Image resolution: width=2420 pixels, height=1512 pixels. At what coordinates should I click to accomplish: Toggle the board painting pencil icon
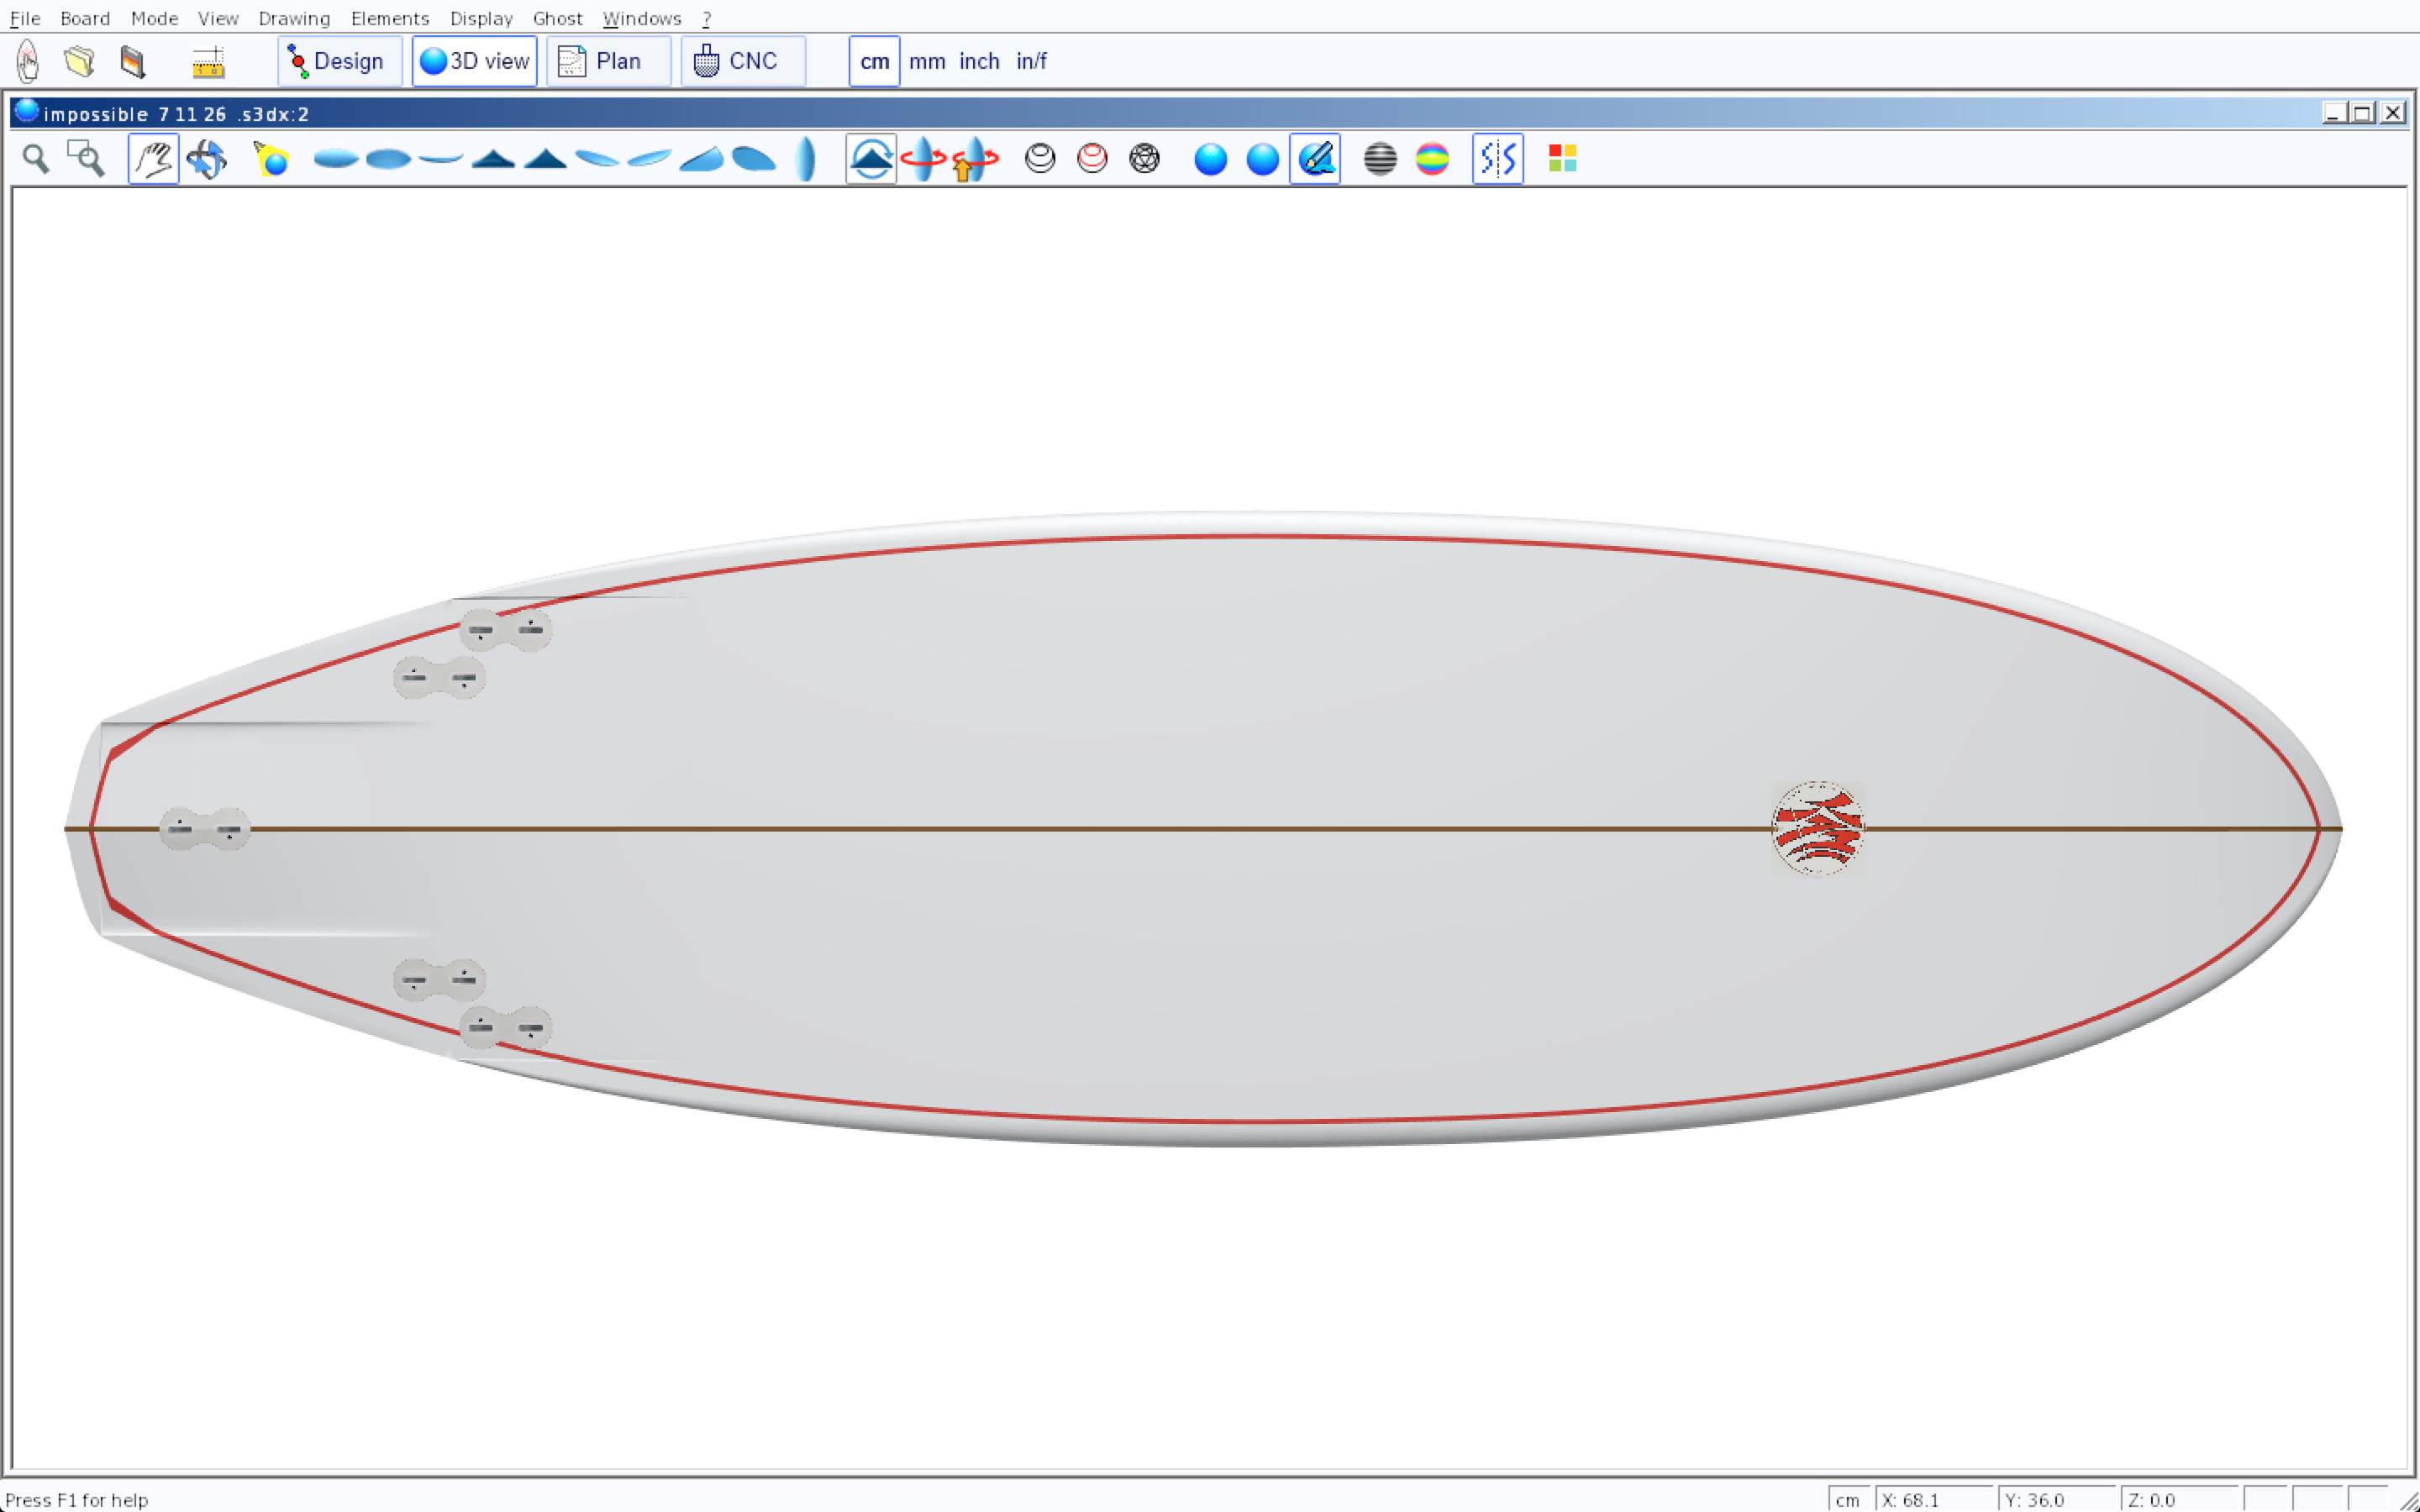(1315, 159)
